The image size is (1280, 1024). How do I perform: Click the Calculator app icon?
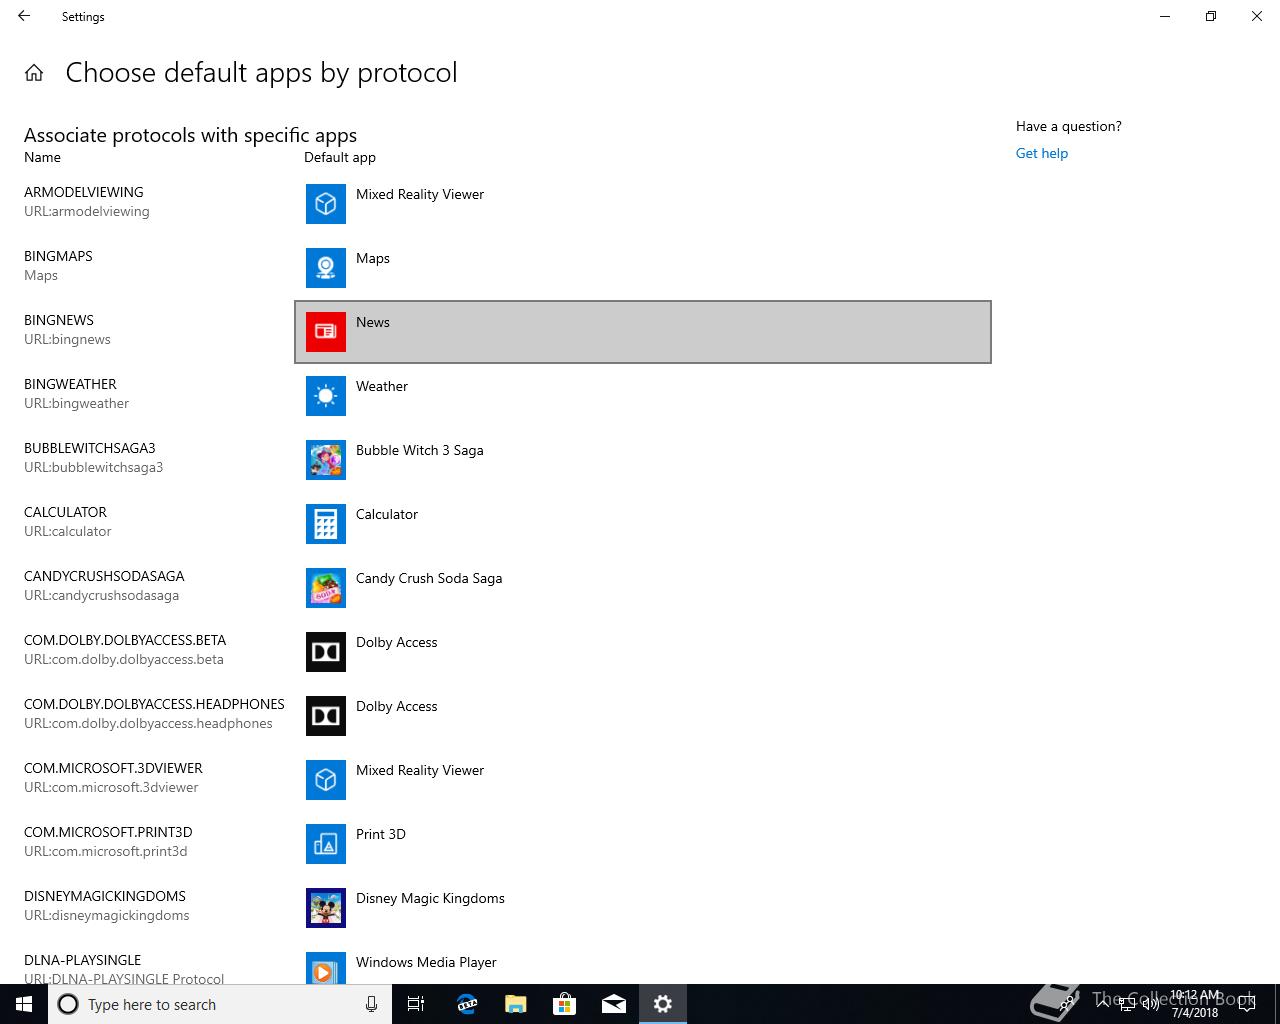point(326,524)
